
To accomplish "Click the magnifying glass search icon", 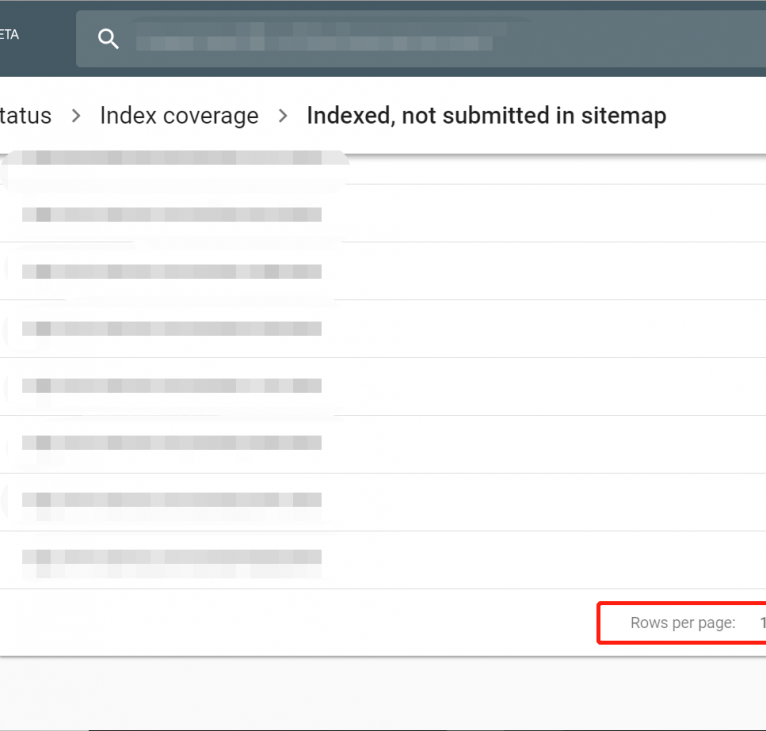I will [x=108, y=39].
